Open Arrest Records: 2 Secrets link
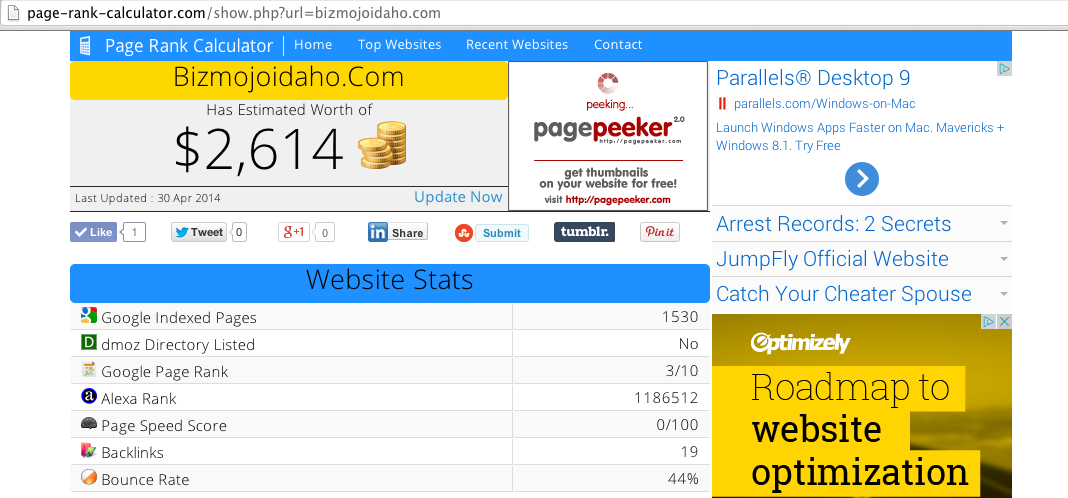 834,223
